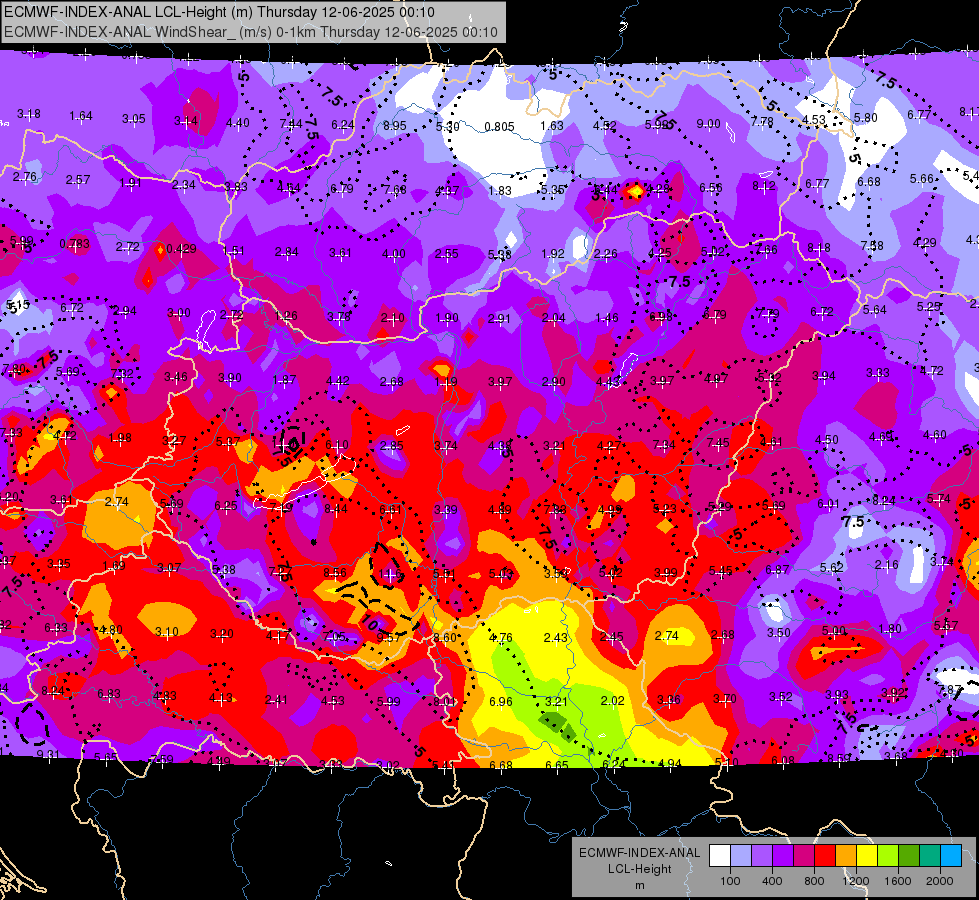Click the grid value 0.429
Image resolution: width=979 pixels, height=900 pixels.
[182, 249]
